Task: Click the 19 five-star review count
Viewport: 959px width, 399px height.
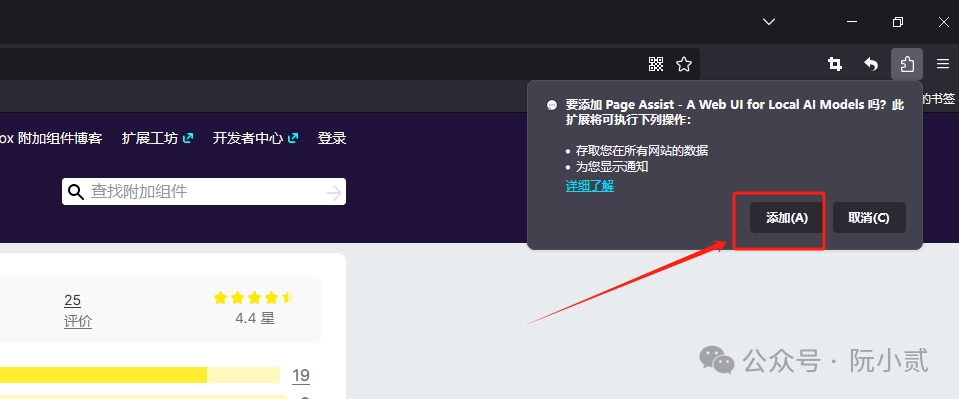Action: tap(300, 375)
